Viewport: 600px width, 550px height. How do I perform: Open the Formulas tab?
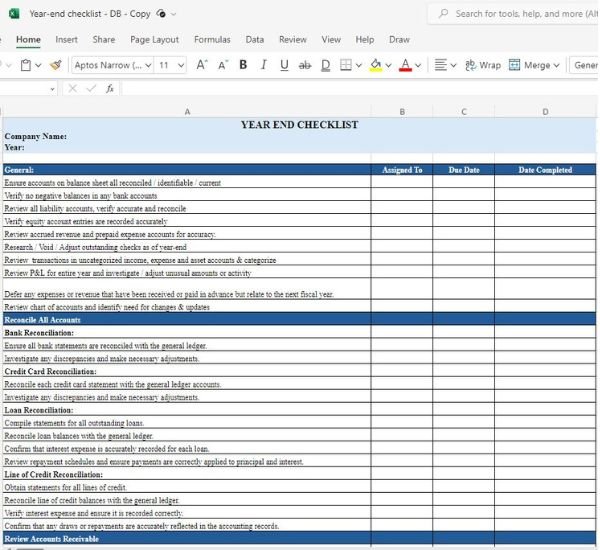click(212, 39)
